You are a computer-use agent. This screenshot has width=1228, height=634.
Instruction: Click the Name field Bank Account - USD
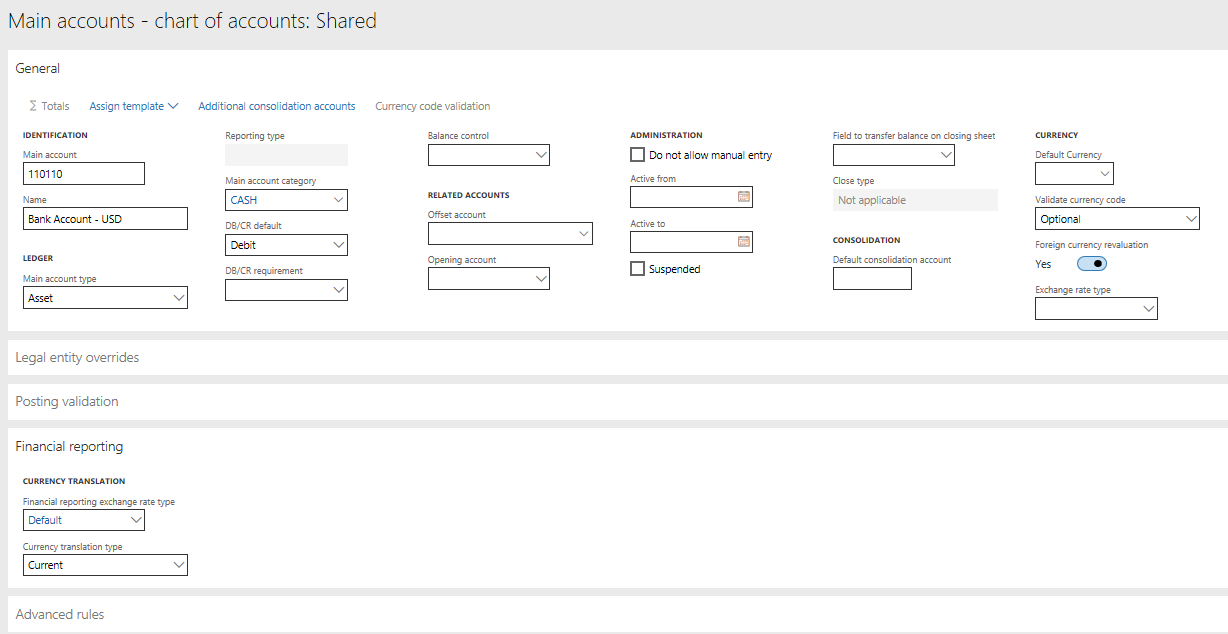(105, 219)
